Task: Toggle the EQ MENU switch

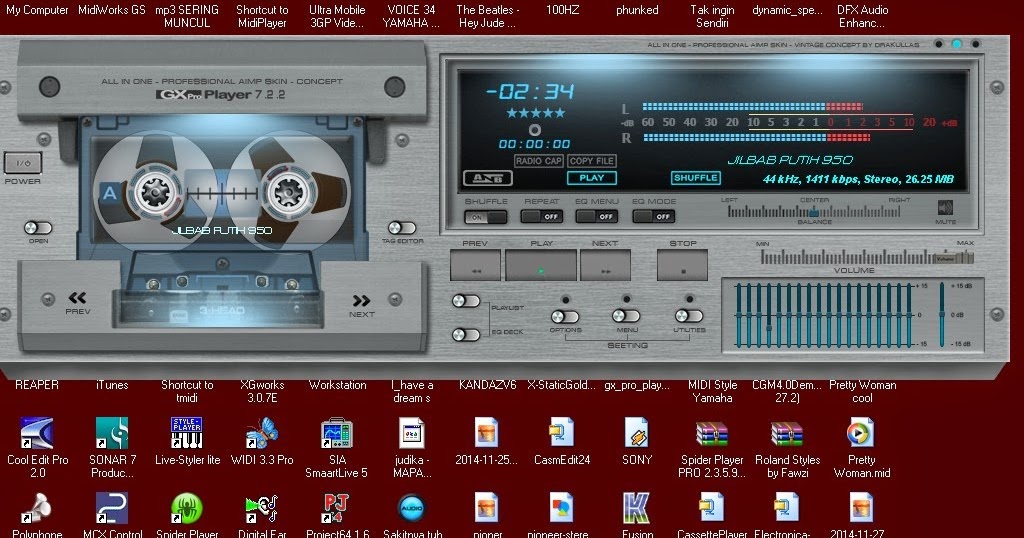Action: pos(597,217)
